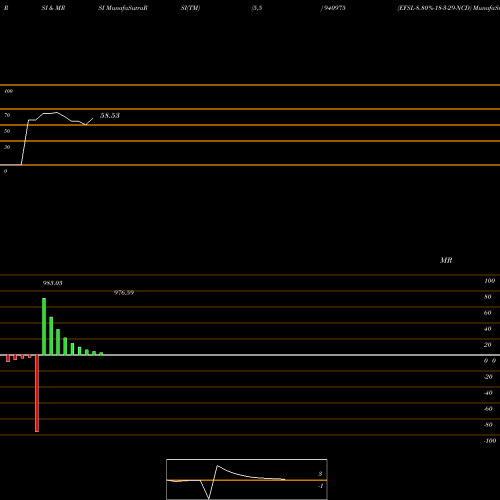Click the 'SI(TM)' header text
This screenshot has height=500, width=500.
click(190, 8)
